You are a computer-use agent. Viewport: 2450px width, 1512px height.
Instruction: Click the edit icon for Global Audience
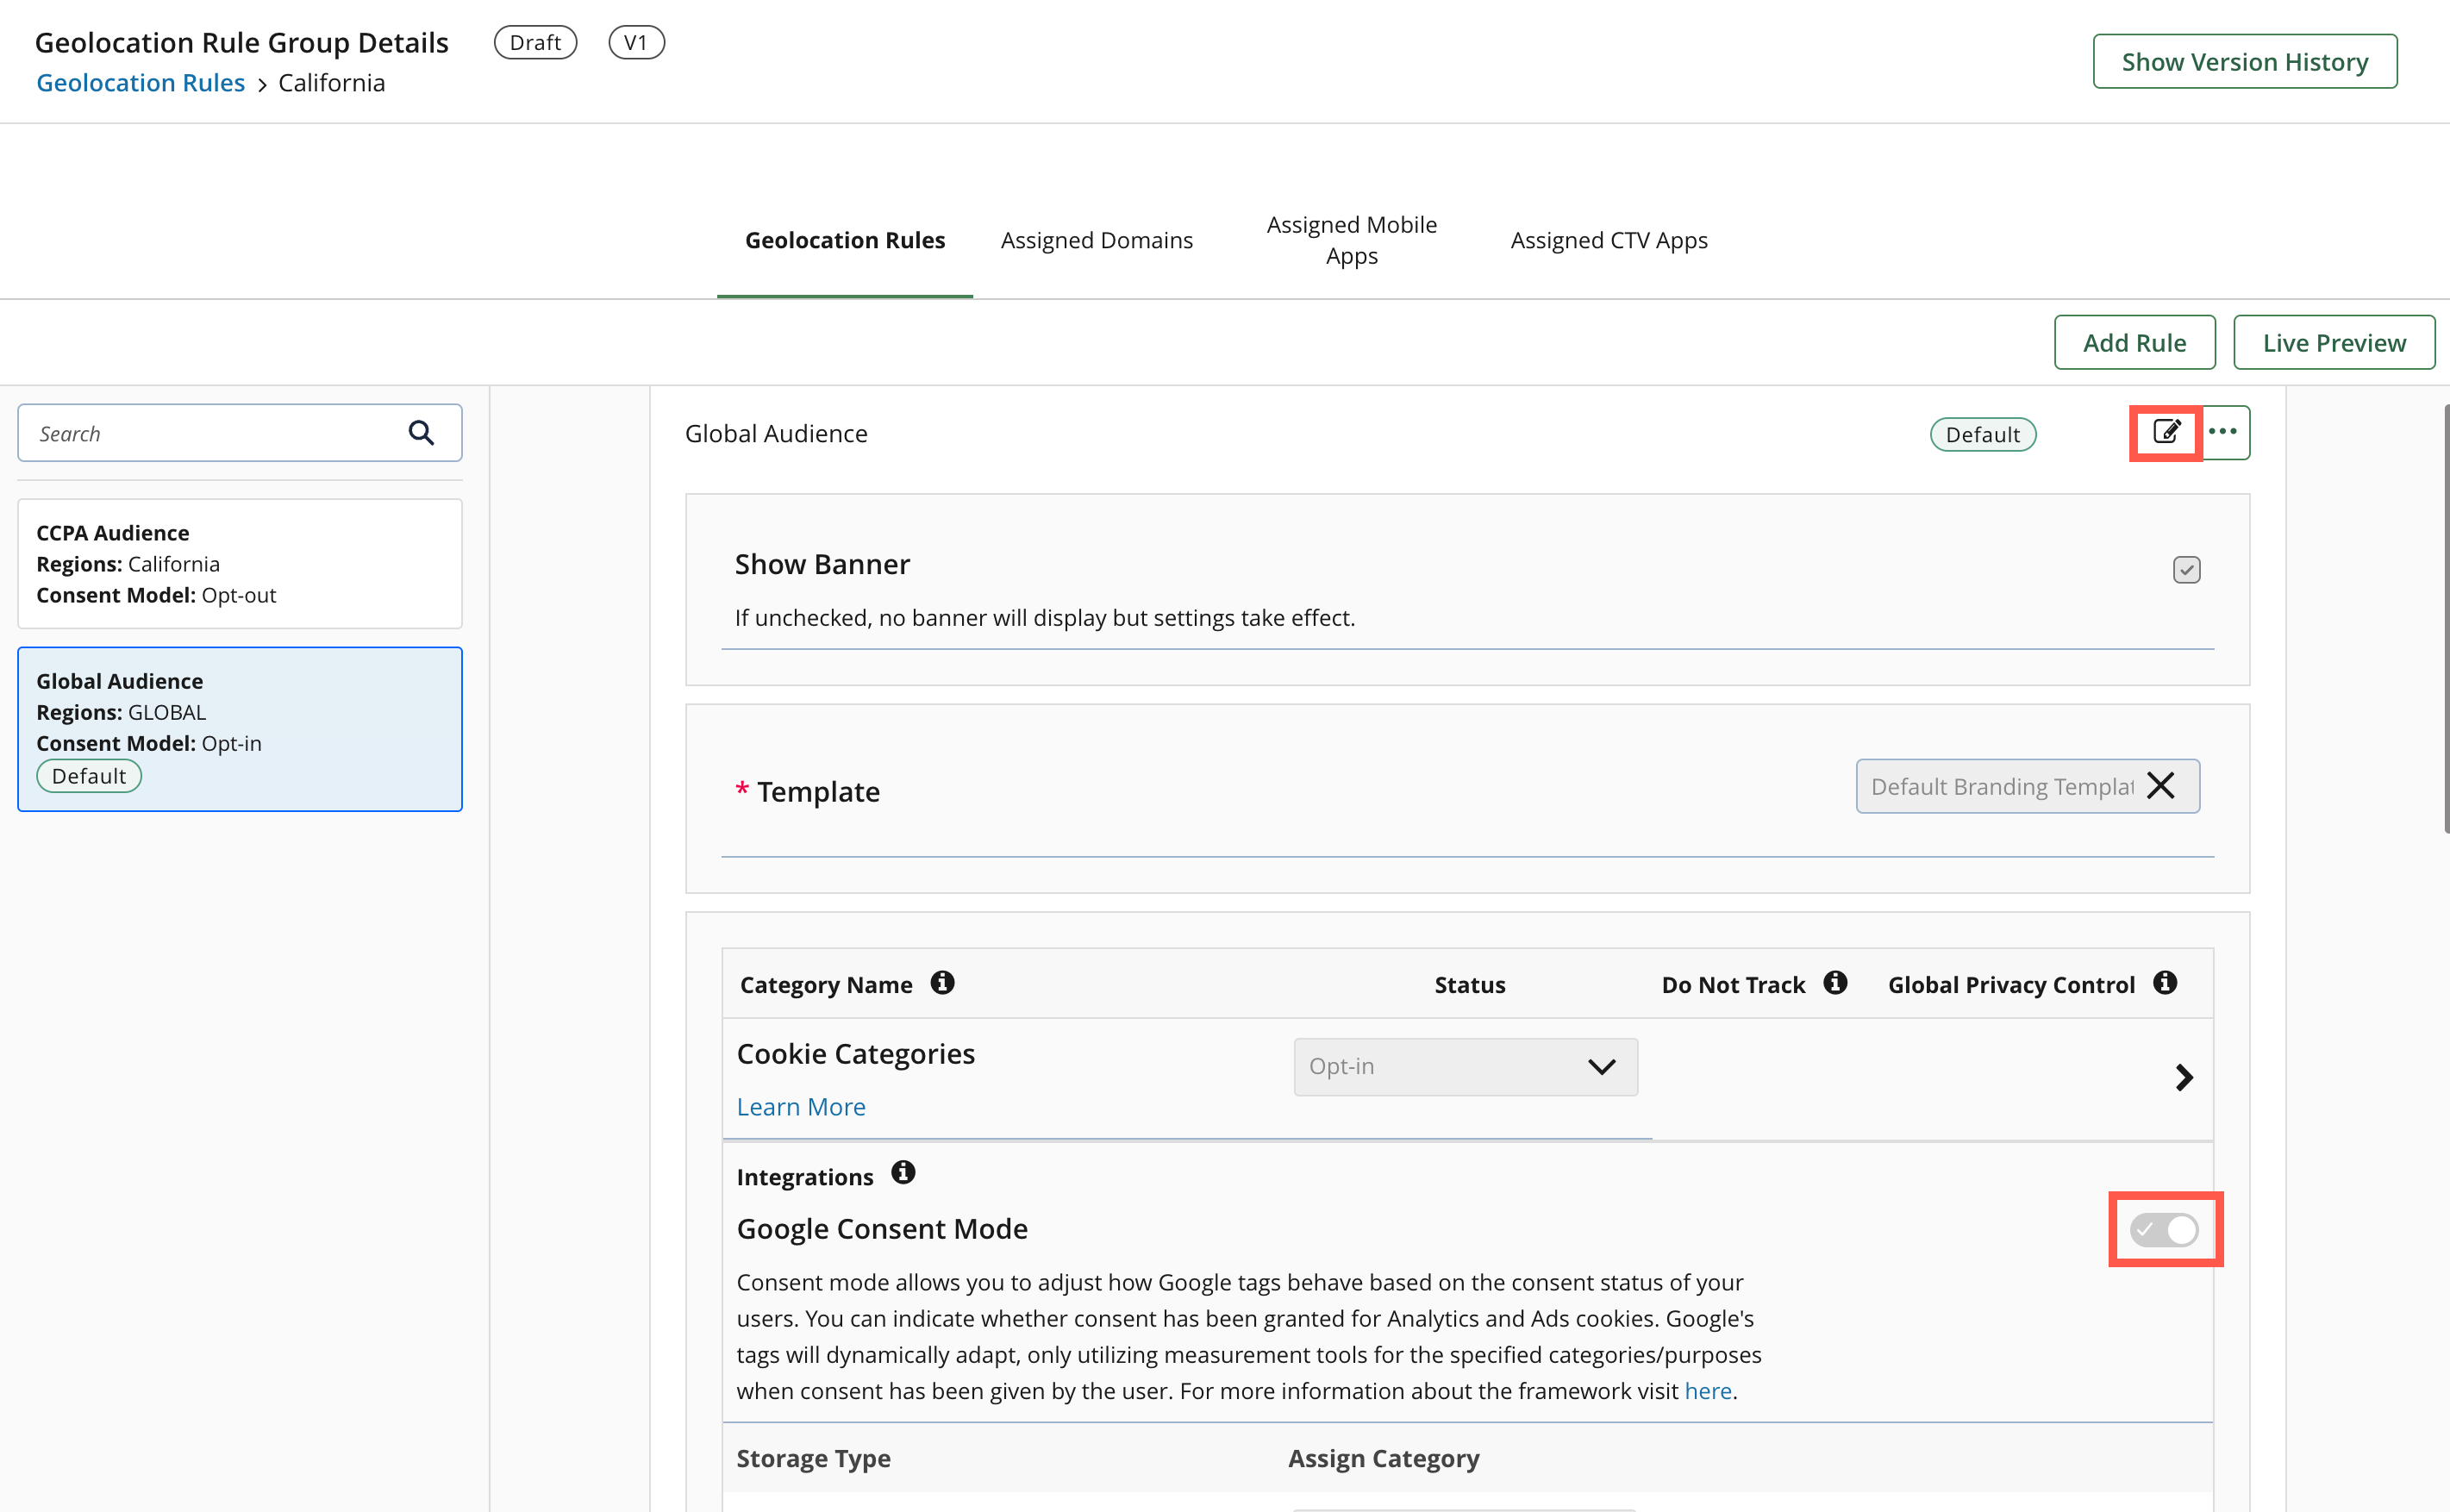(x=2165, y=432)
